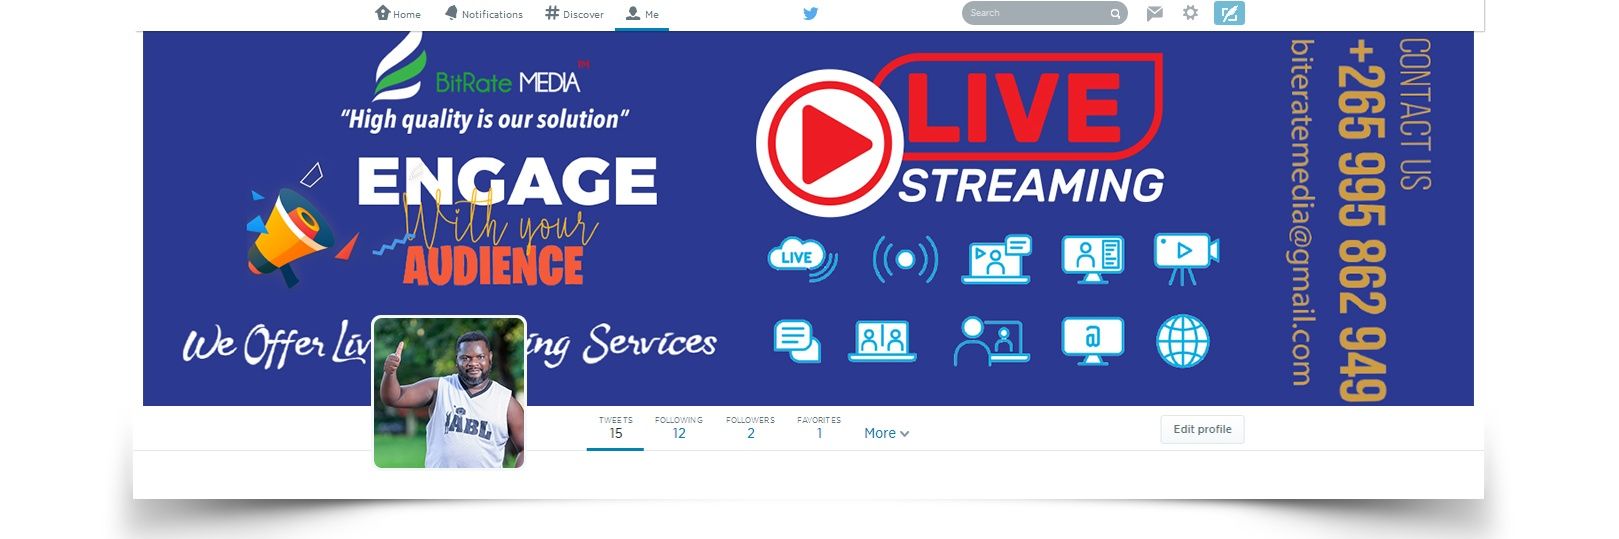Click the broadcast signal icon
The image size is (1619, 539).
(905, 259)
